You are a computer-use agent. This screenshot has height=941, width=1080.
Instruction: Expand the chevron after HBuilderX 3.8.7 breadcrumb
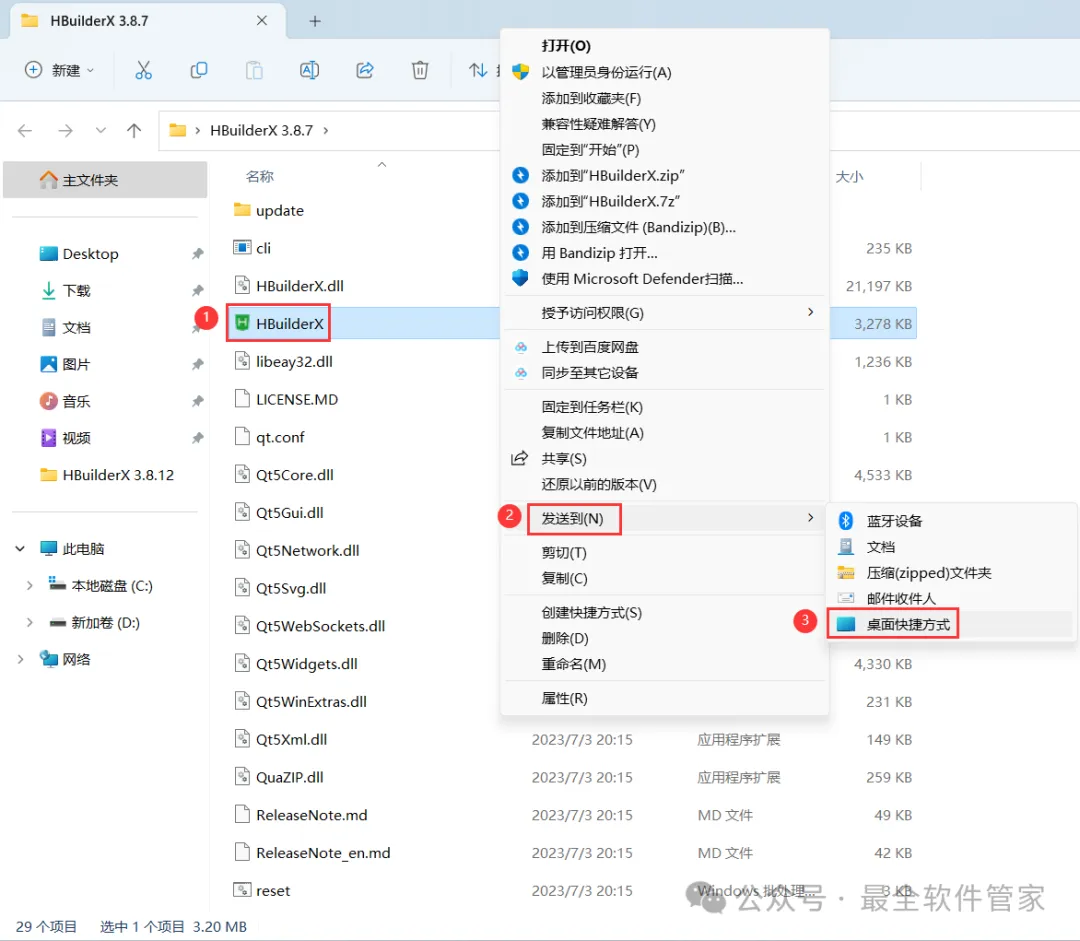[x=326, y=130]
